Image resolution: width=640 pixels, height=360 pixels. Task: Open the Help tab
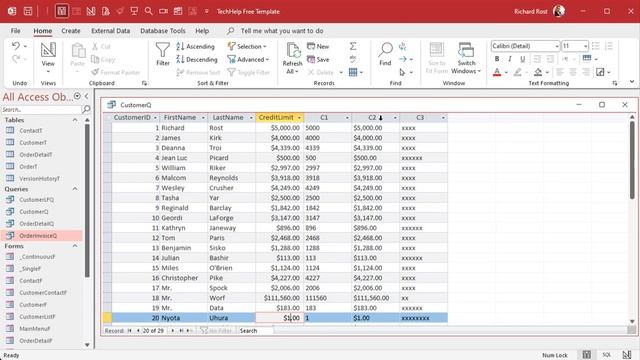tap(202, 31)
